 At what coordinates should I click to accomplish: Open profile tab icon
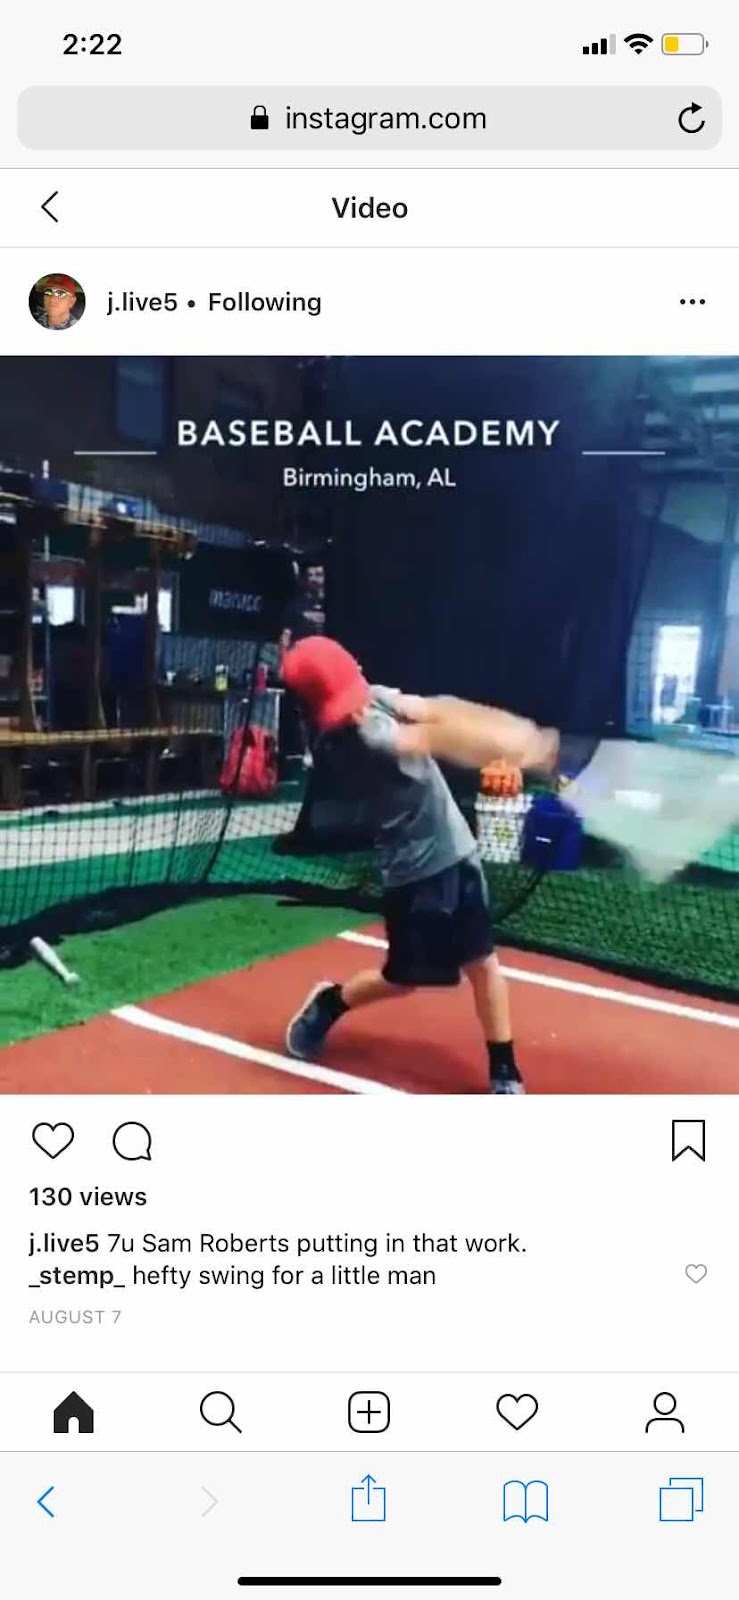point(665,1412)
